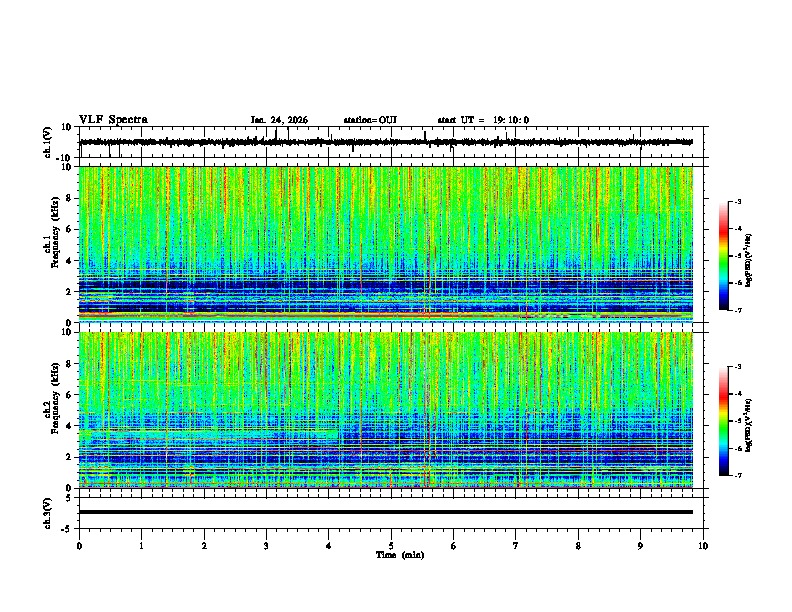Click the "-7" label on ch.1 color scale
Screen dimensions: 792x612
click(737, 310)
